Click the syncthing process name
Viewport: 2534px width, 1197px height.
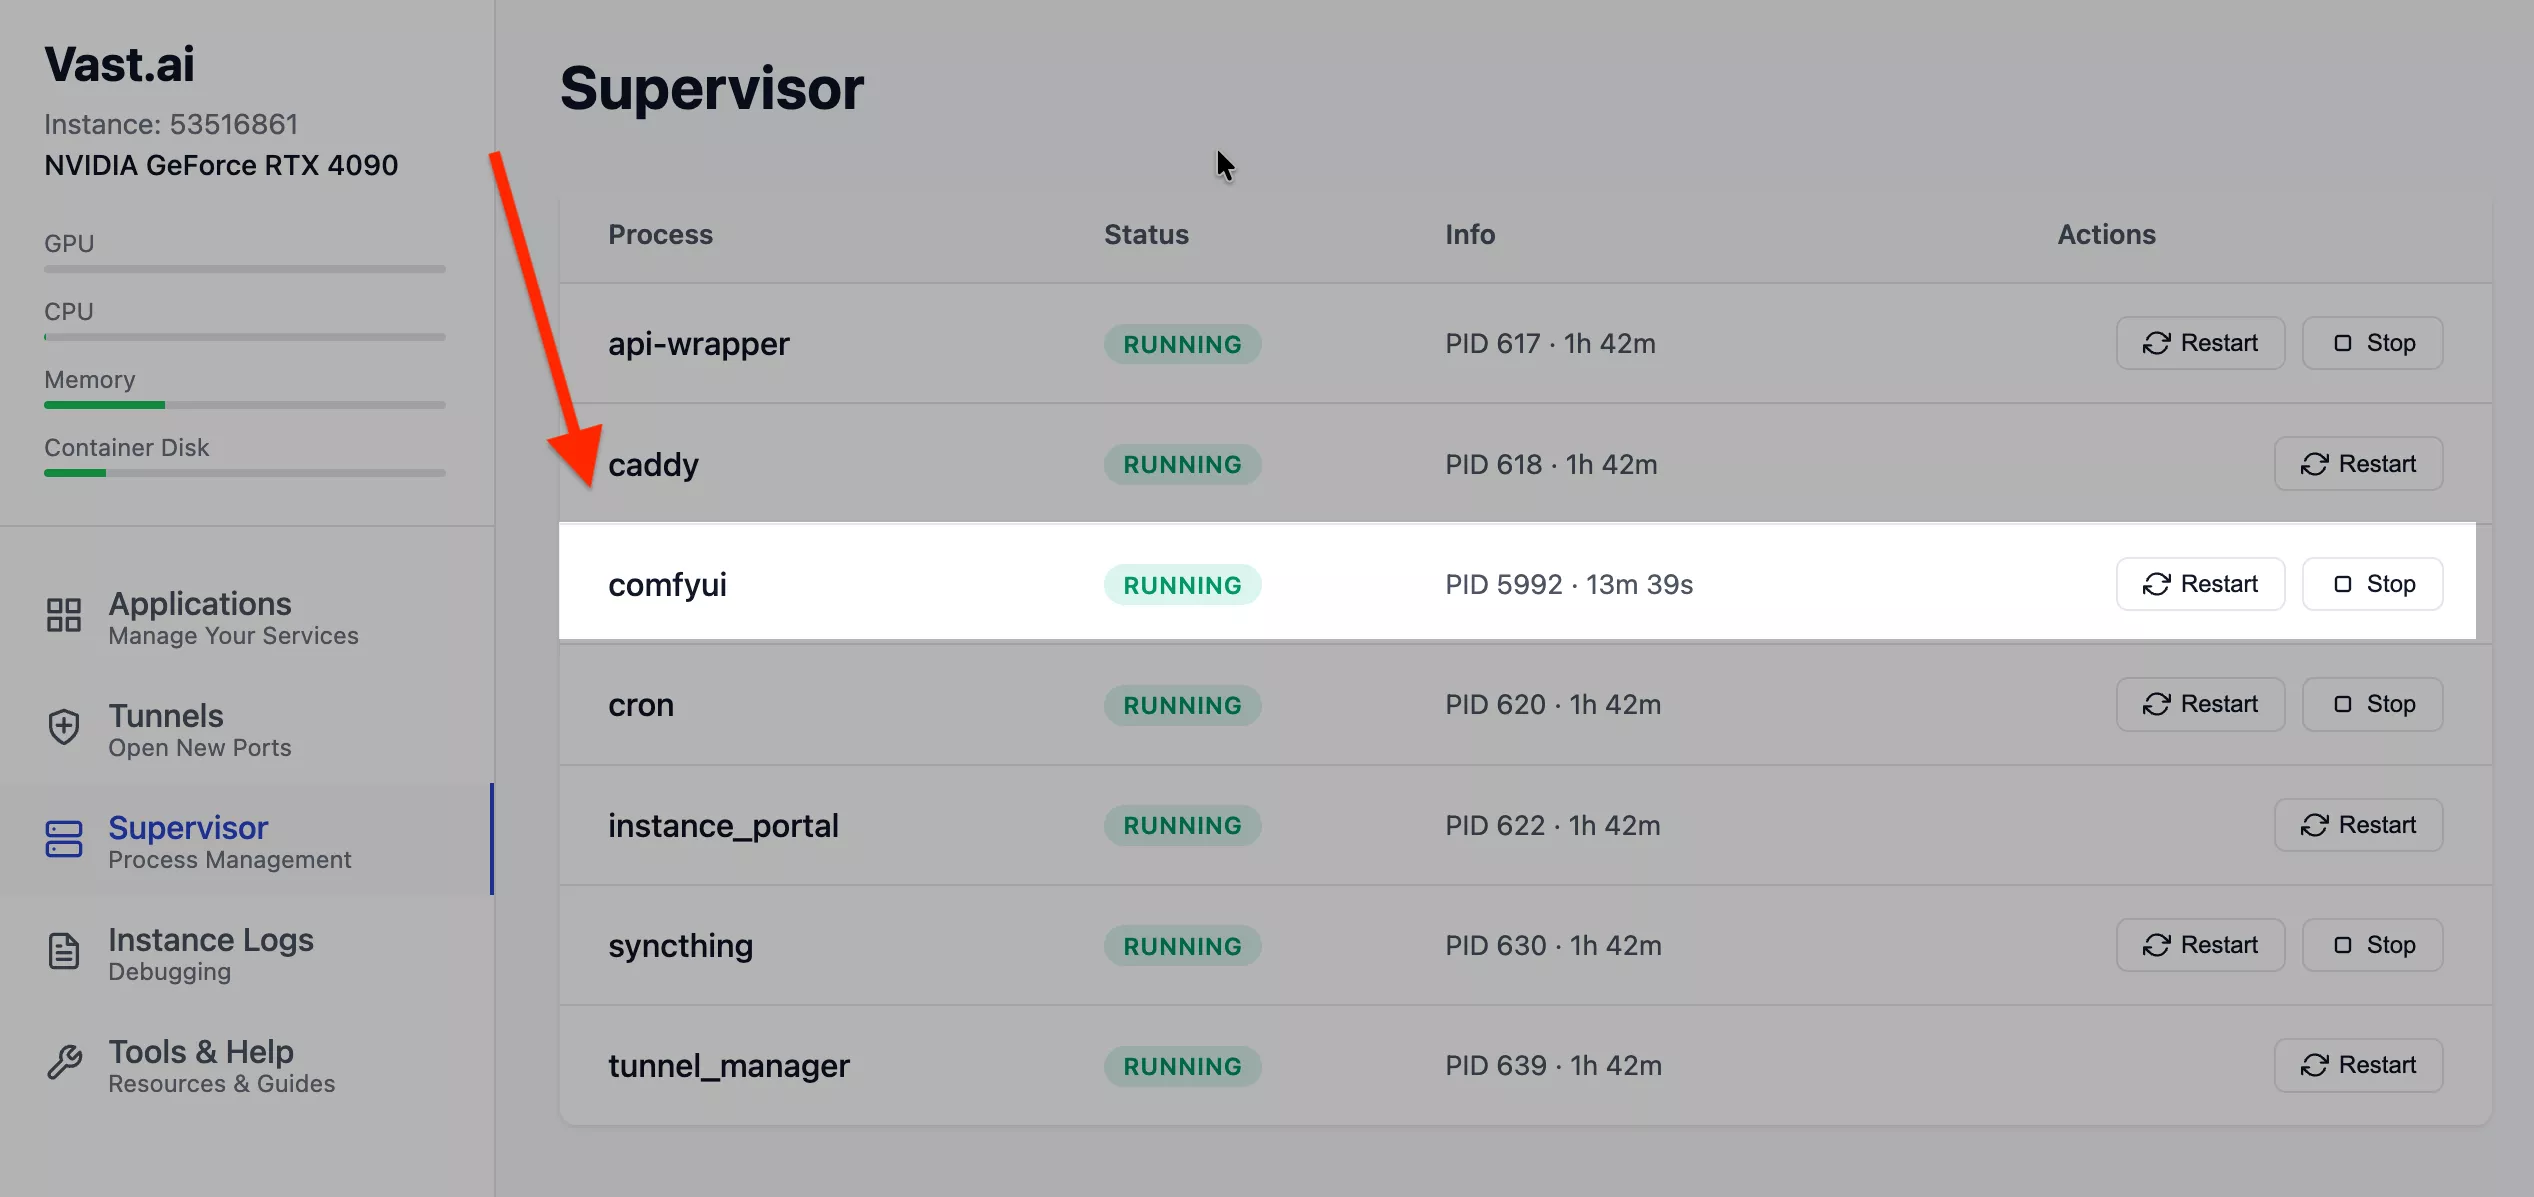(x=680, y=946)
